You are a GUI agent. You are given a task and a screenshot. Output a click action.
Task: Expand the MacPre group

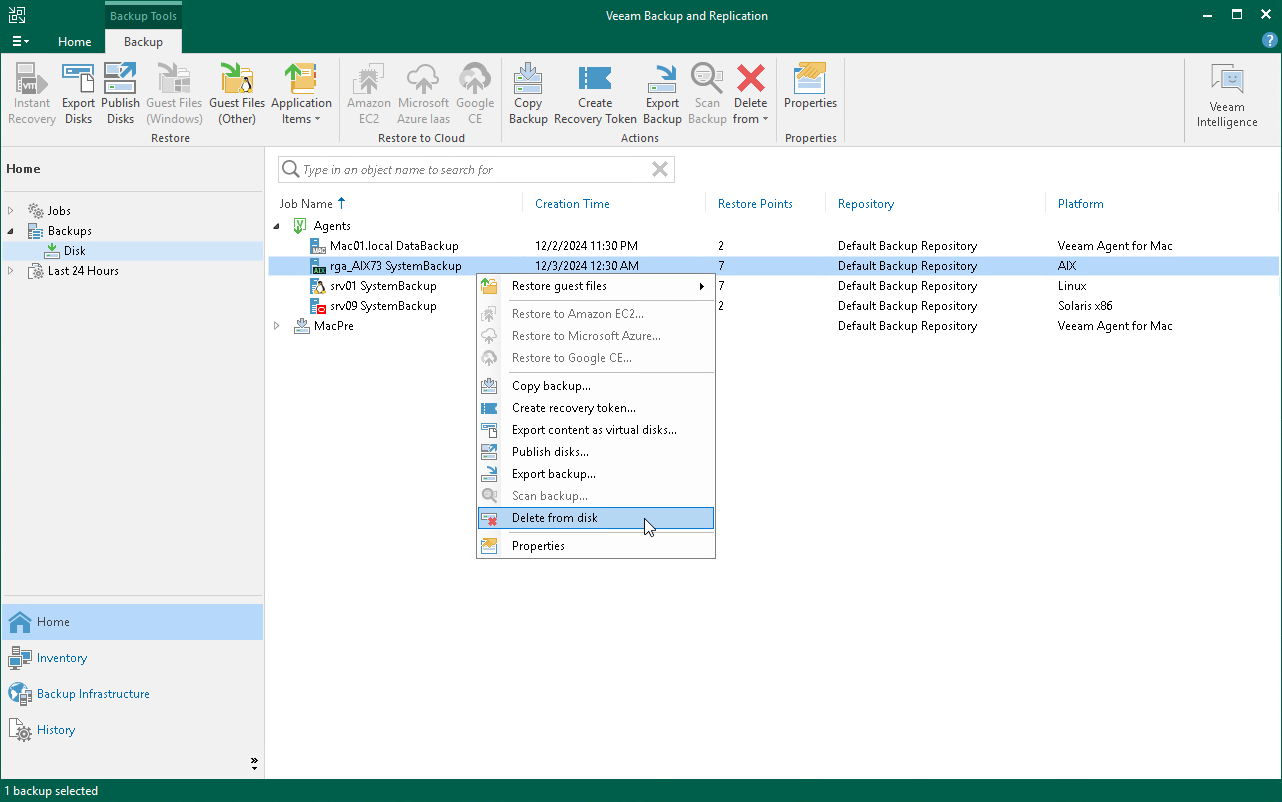pos(277,326)
